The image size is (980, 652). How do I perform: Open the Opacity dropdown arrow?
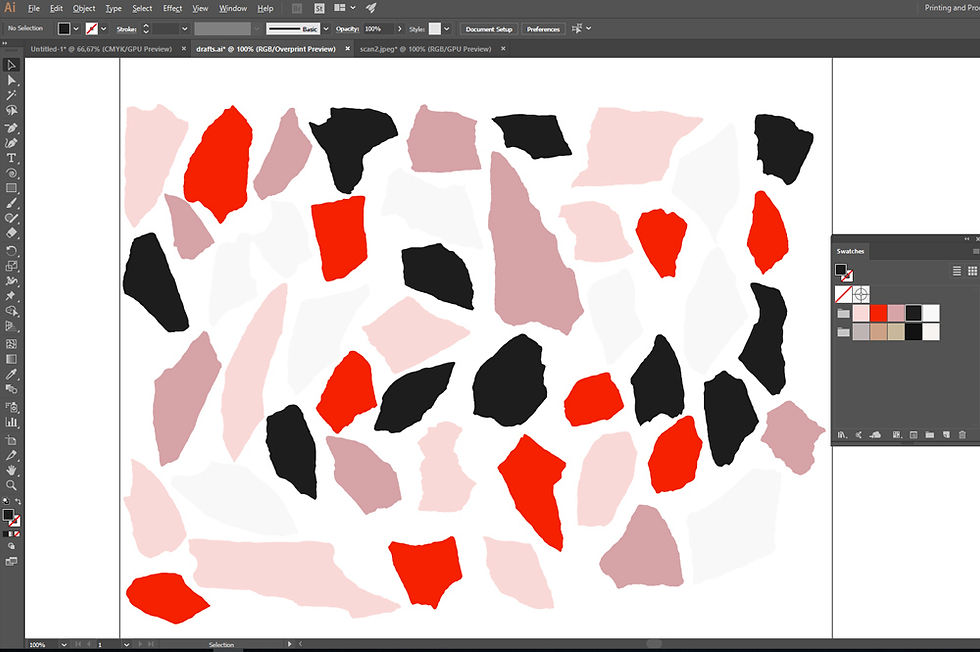coord(400,28)
